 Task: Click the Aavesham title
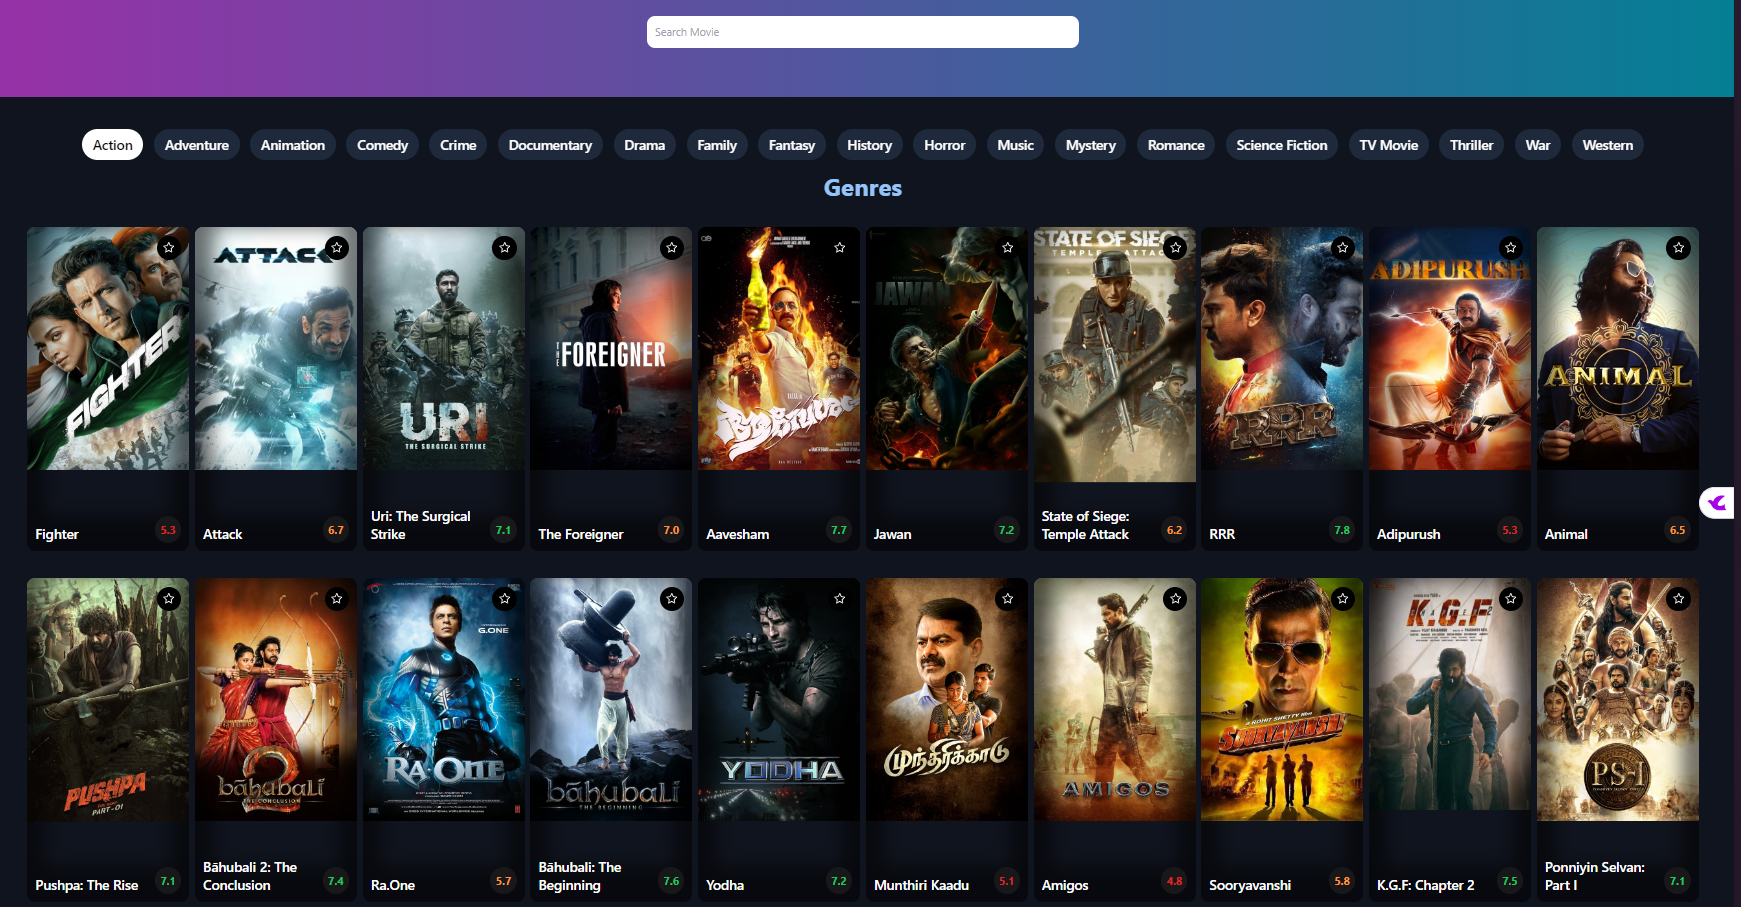coord(738,534)
